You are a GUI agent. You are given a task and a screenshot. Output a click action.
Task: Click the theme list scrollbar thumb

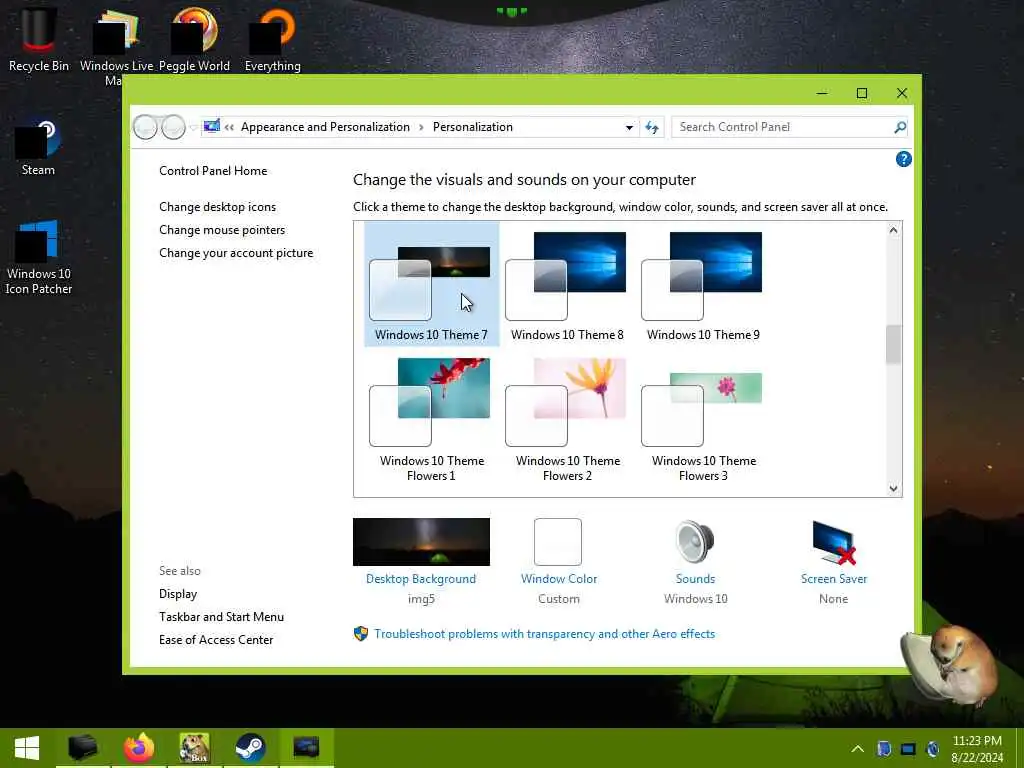click(x=893, y=344)
